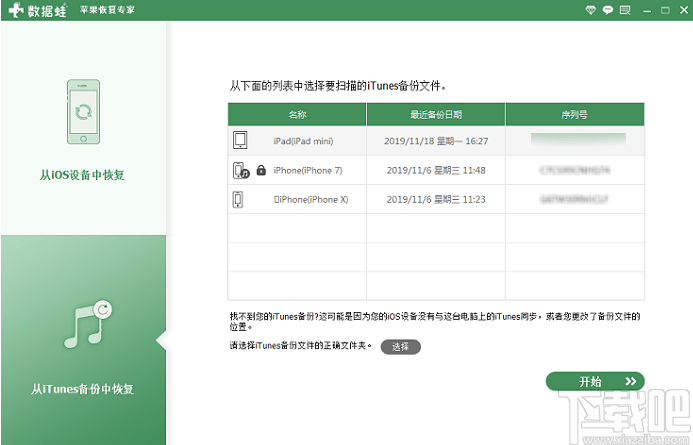
Task: Open the chat feedback bubble icon
Action: 608,10
